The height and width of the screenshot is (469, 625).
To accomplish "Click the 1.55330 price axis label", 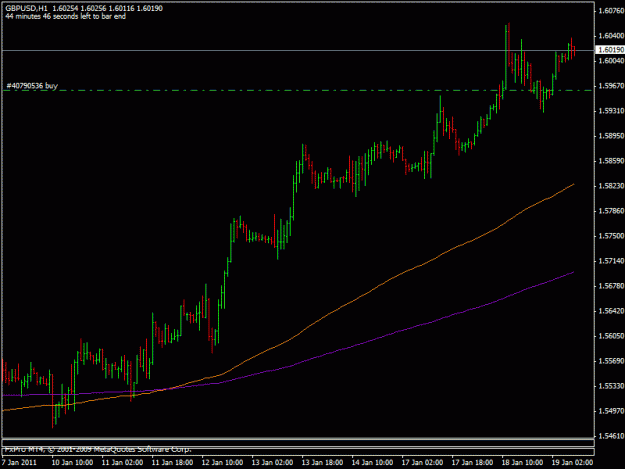I will click(x=611, y=386).
